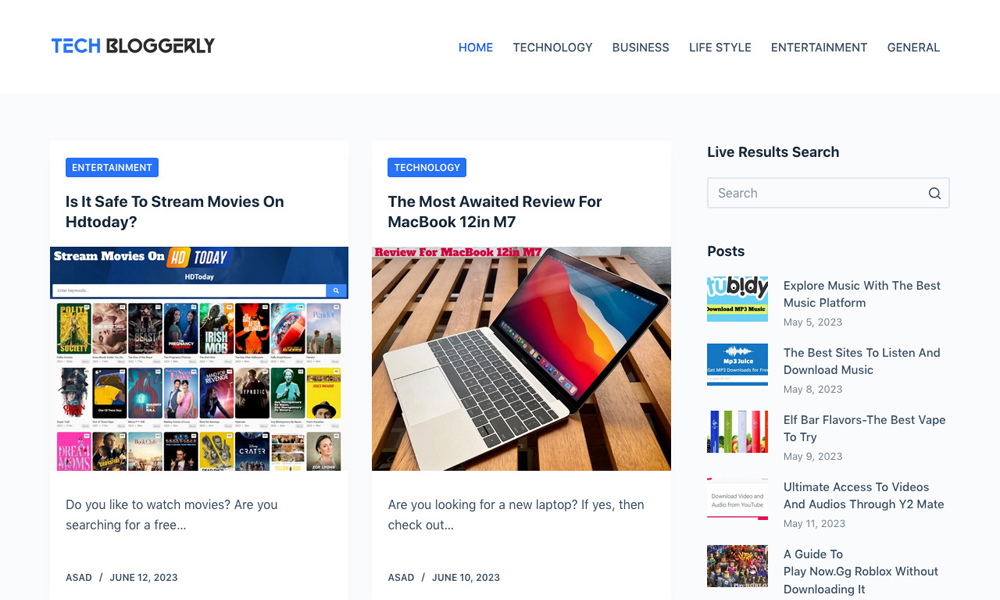Click the Technology category badge
The image size is (1000, 600).
[x=427, y=168]
